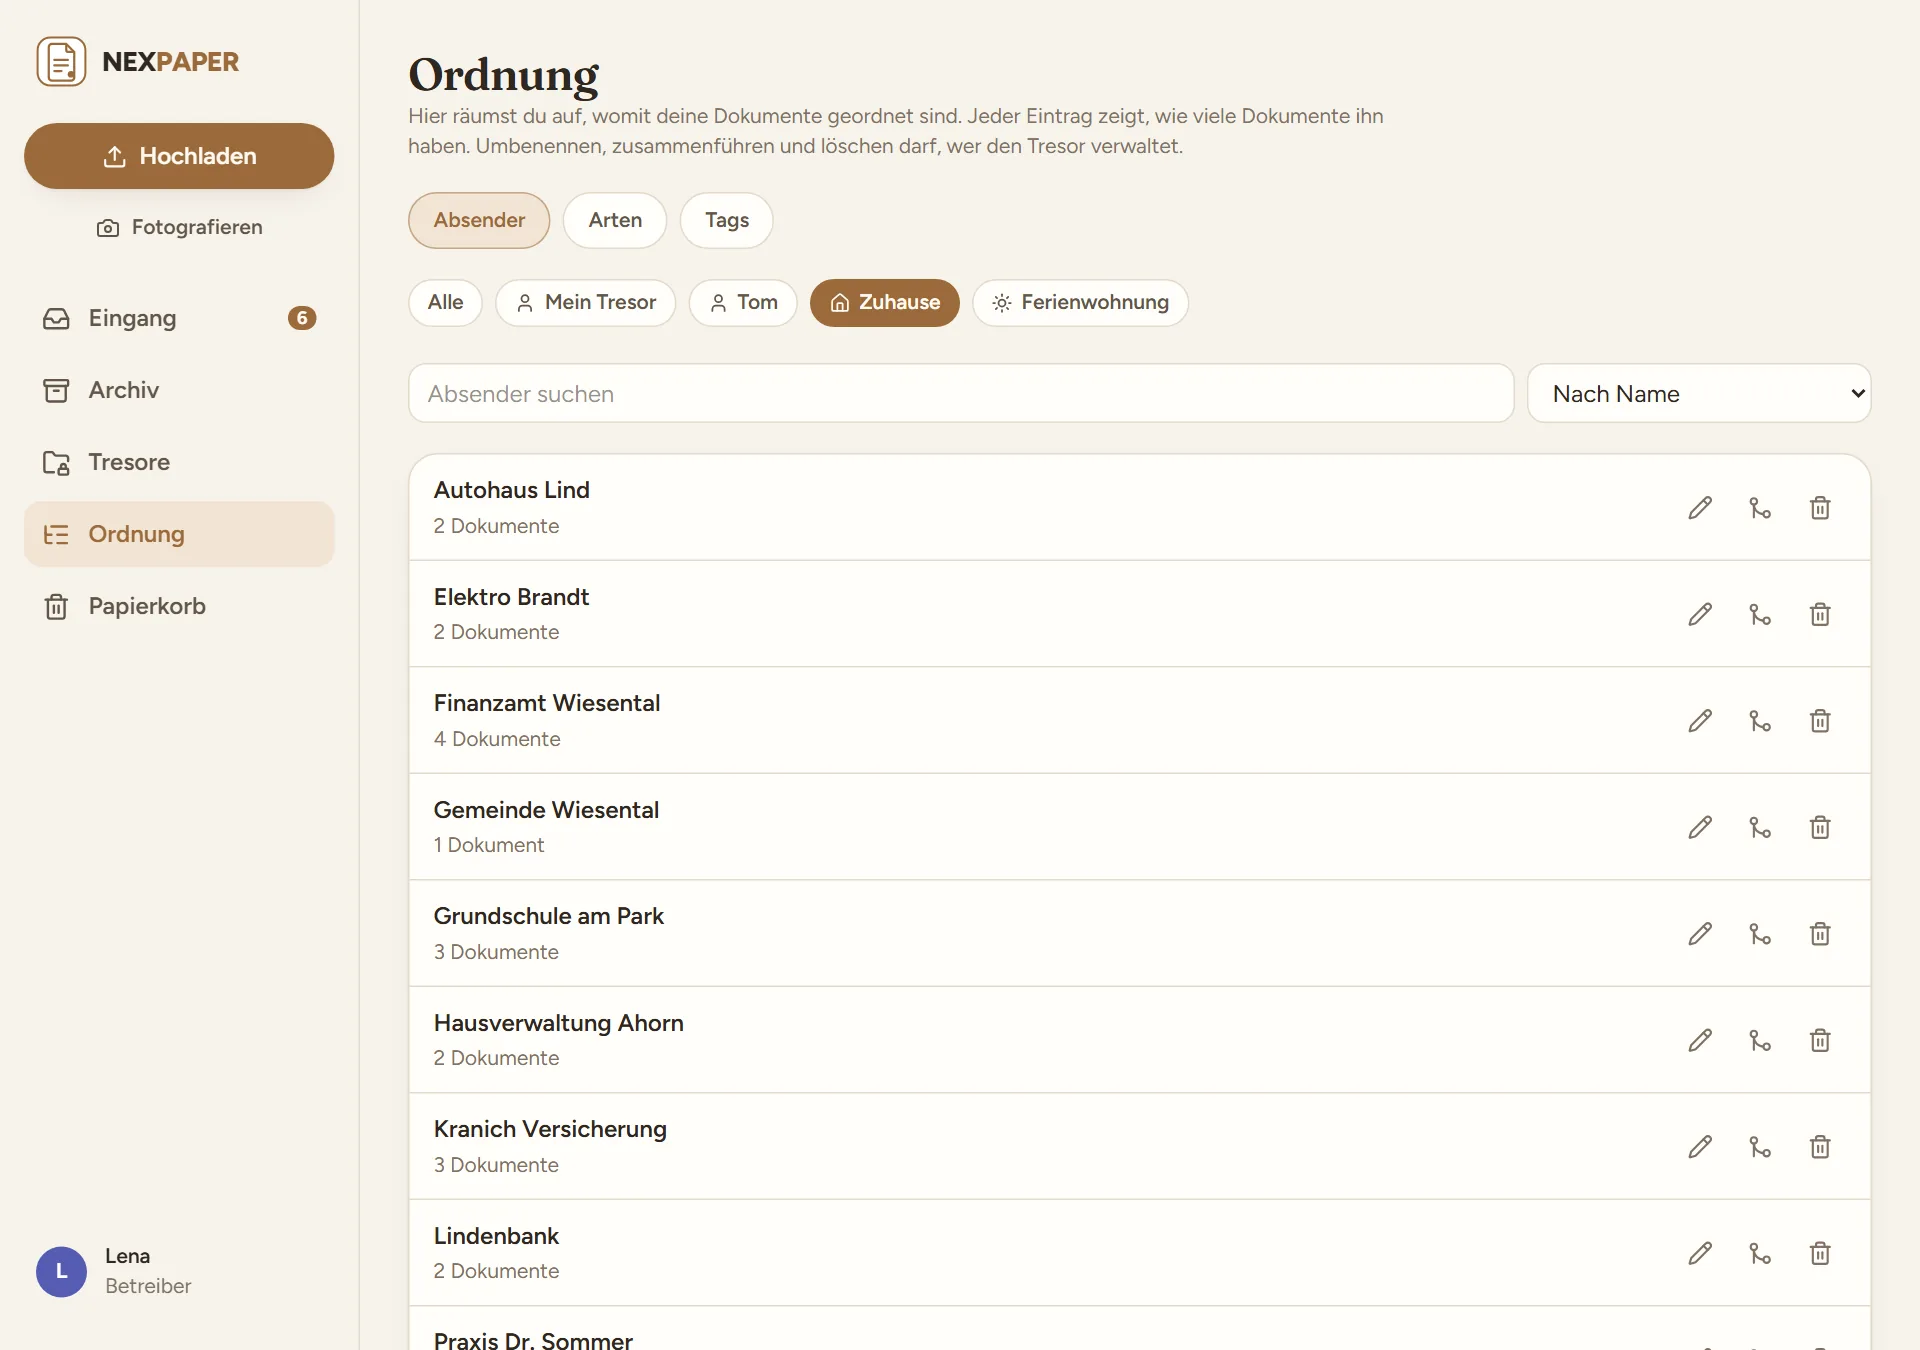Image resolution: width=1920 pixels, height=1350 pixels.
Task: Click the Hochladen upload button
Action: pyautogui.click(x=179, y=156)
